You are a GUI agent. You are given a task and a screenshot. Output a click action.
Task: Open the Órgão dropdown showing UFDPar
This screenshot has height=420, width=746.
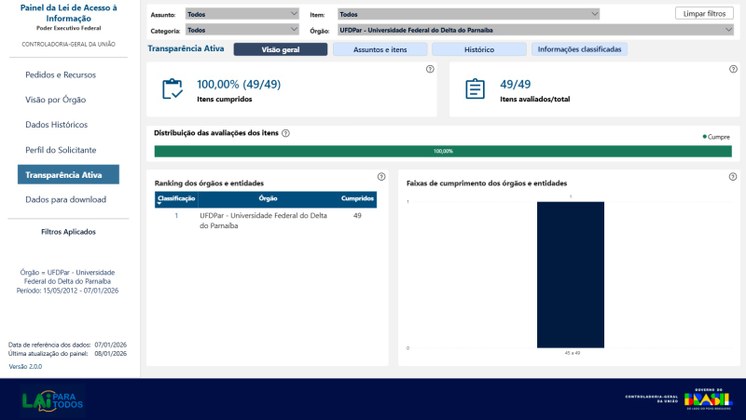[x=535, y=30]
